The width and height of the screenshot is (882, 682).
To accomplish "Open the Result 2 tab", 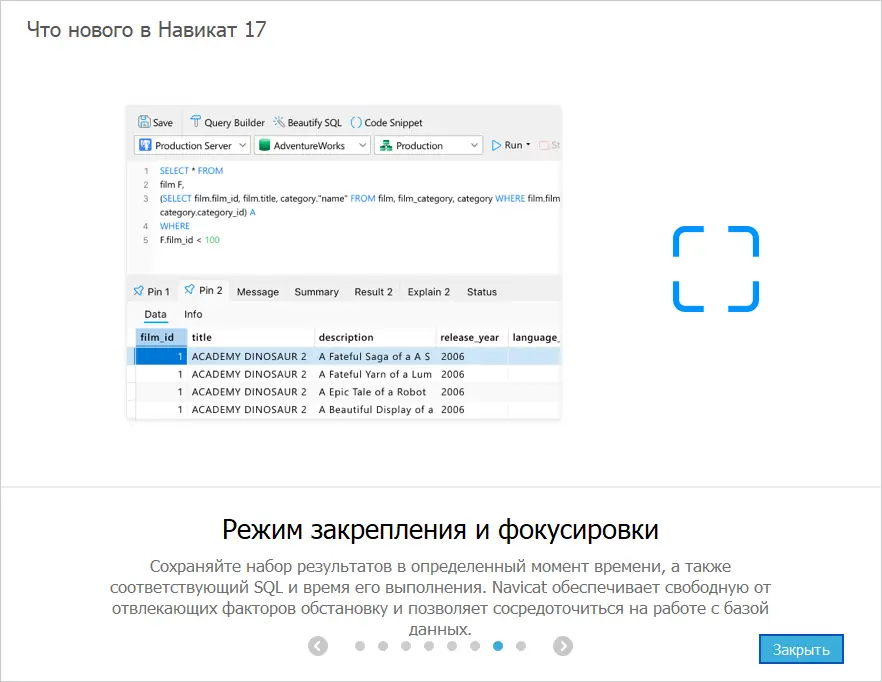I will 374,292.
